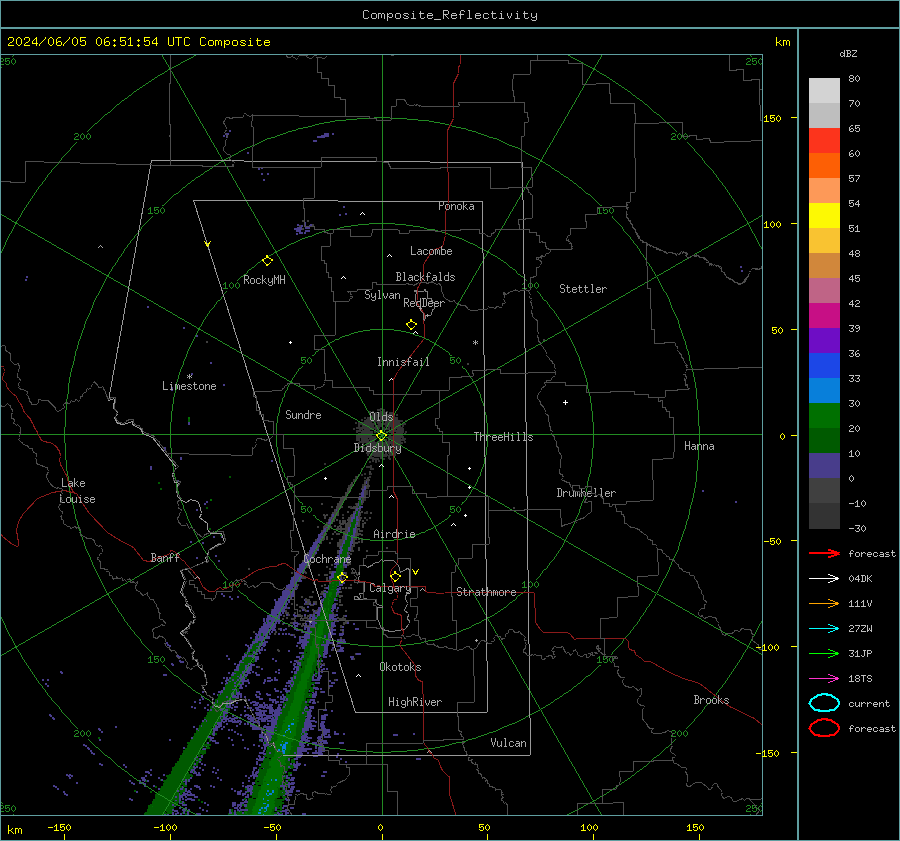Click the cyan arrow beside 27ZW
Viewport: 900px width, 841px height.
[x=824, y=629]
